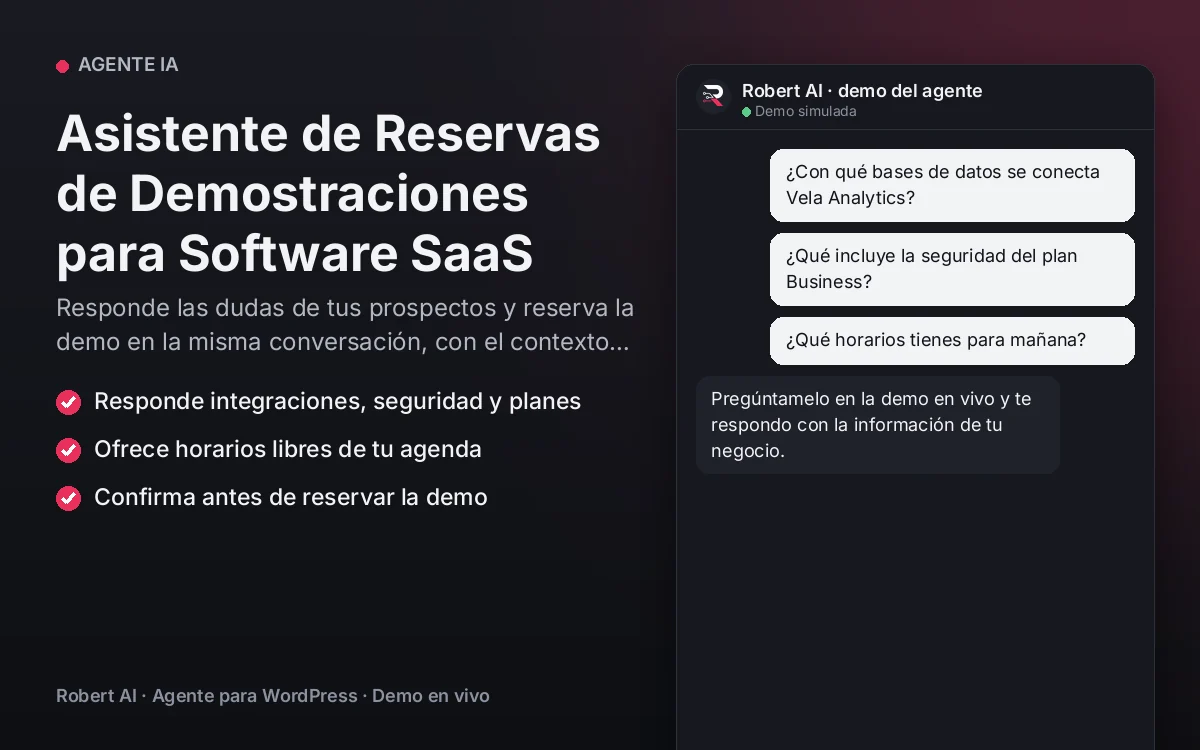Click the AGENTE IA label
1200x750 pixels.
[x=128, y=65]
